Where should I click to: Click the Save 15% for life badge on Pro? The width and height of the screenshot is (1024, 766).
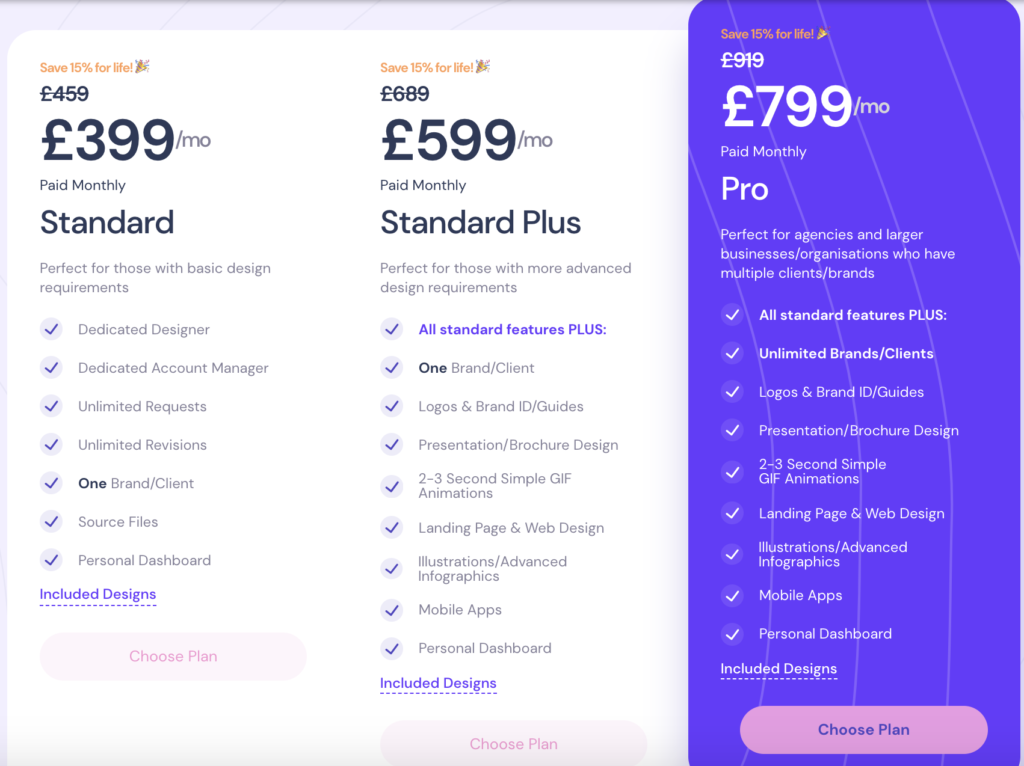coord(774,33)
